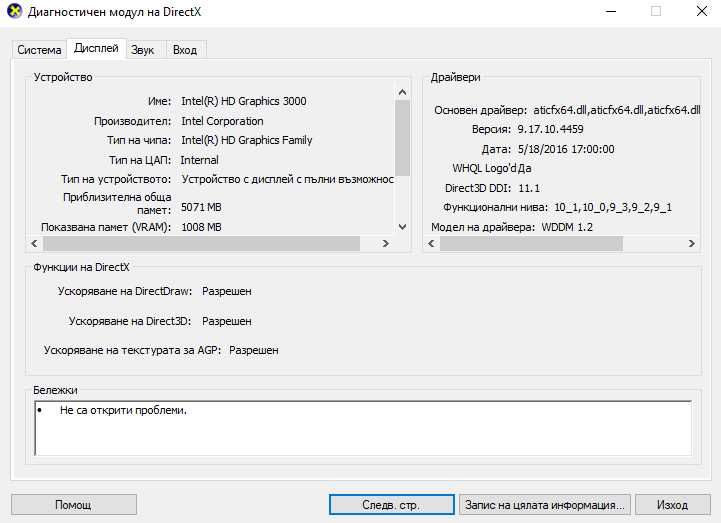721x523 pixels.
Task: Click the date 5/18/2016 17:00:00
Action: 566,149
